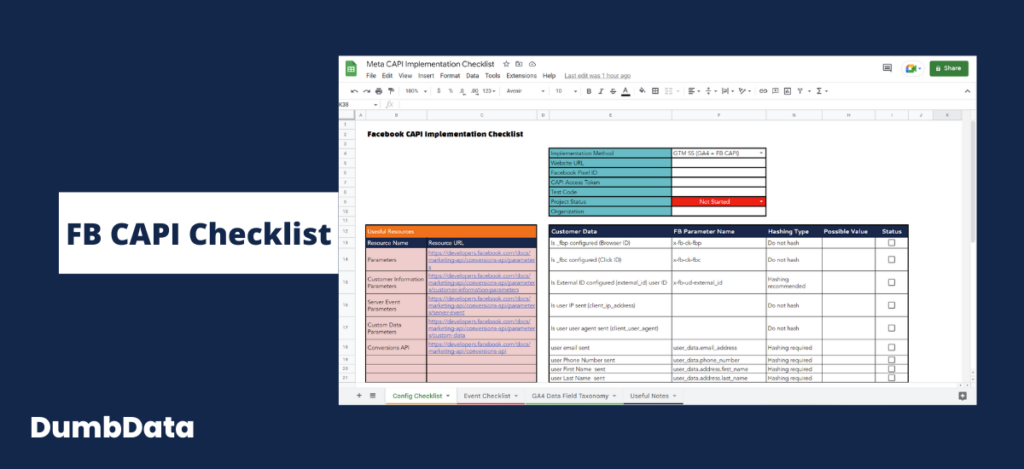Image resolution: width=1024 pixels, height=469 pixels.
Task: Open the Functions sigma menu
Action: pos(822,91)
